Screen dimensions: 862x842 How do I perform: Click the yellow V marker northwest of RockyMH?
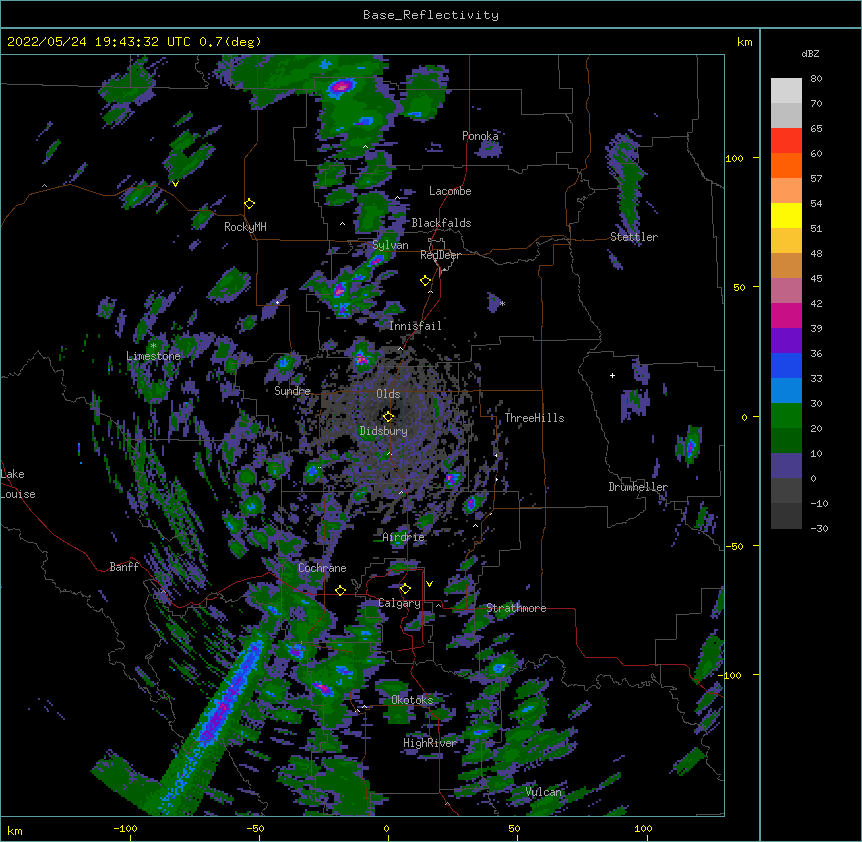pyautogui.click(x=175, y=184)
